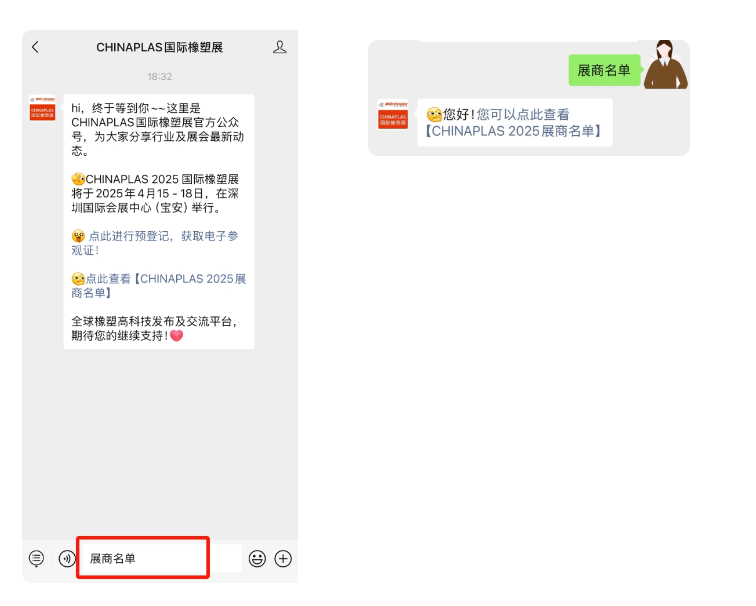
Task: Tap the 18:32 timestamp label
Action: click(160, 76)
